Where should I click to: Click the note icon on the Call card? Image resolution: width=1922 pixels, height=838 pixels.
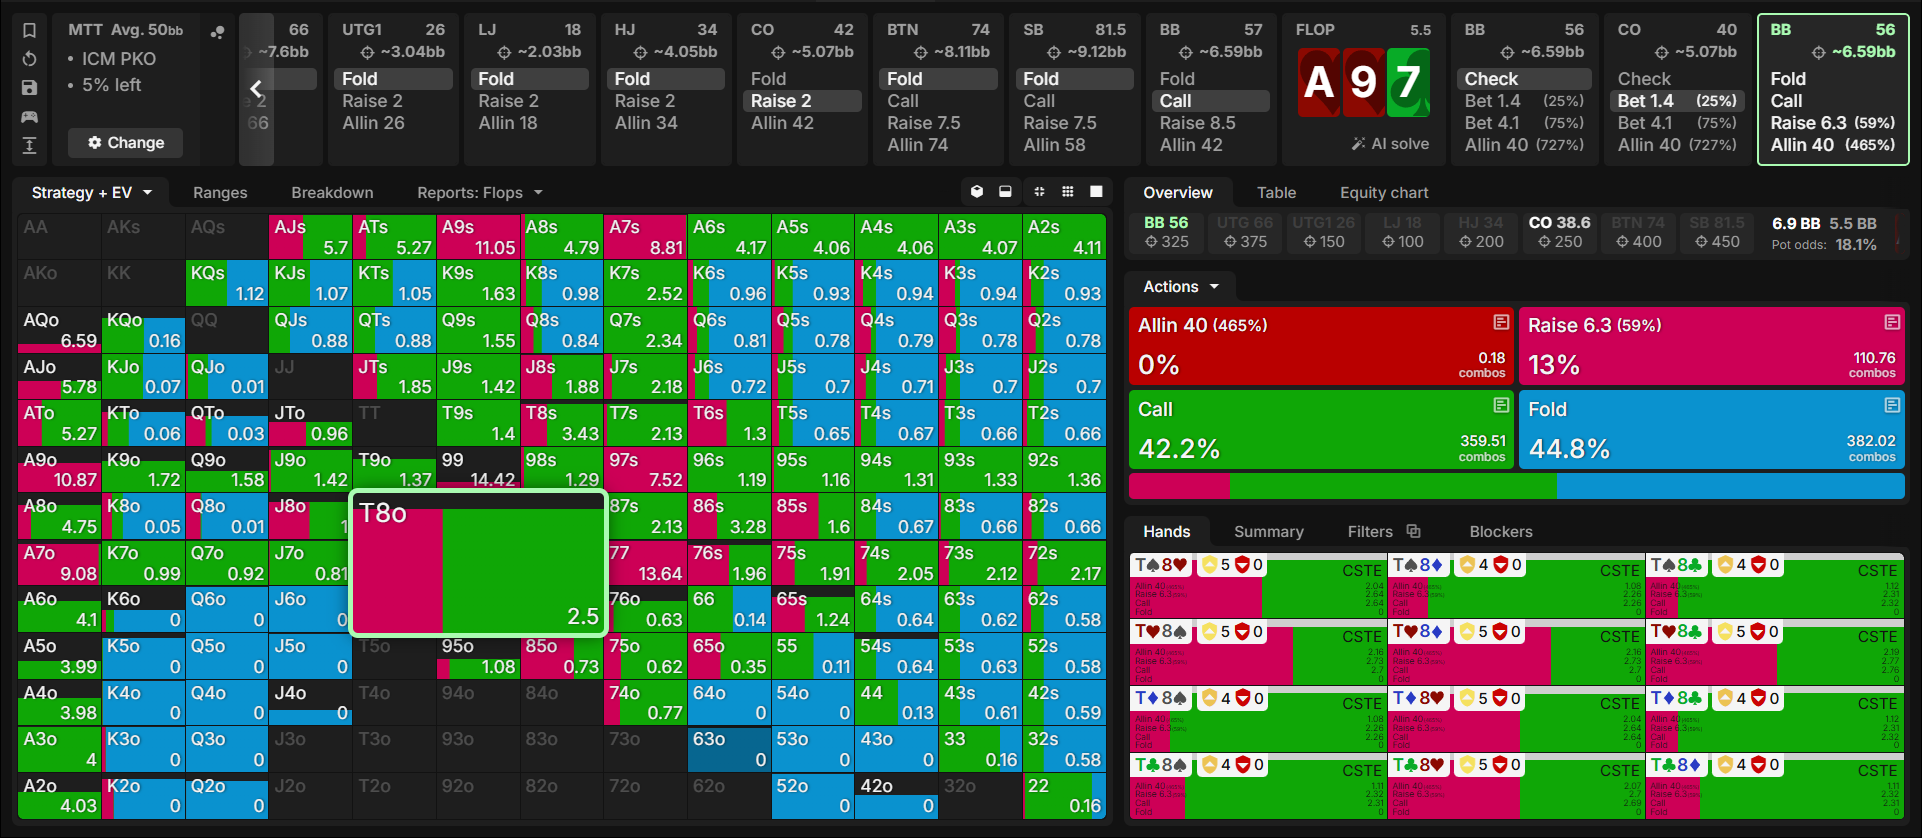pyautogui.click(x=1501, y=405)
